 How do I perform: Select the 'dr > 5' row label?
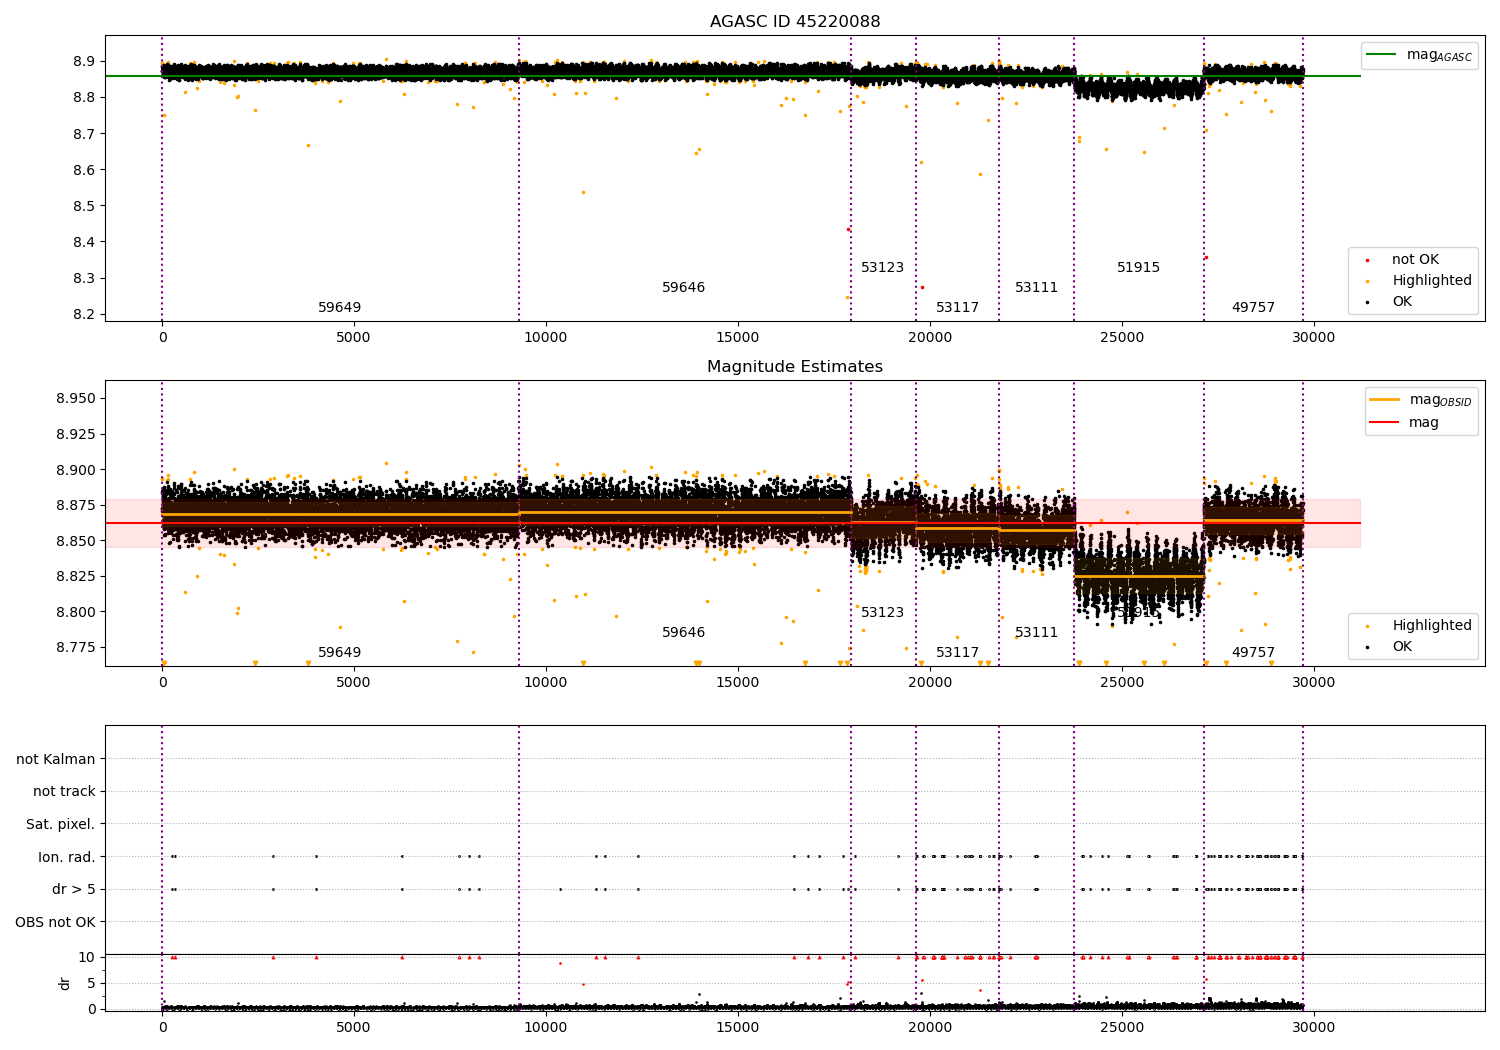point(74,889)
